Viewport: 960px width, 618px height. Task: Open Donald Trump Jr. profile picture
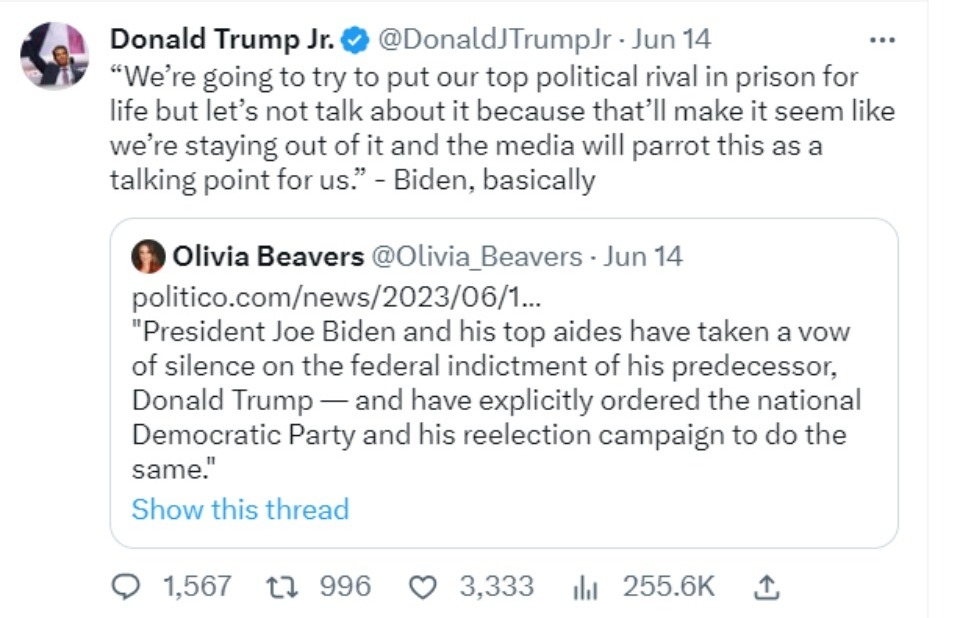(54, 54)
